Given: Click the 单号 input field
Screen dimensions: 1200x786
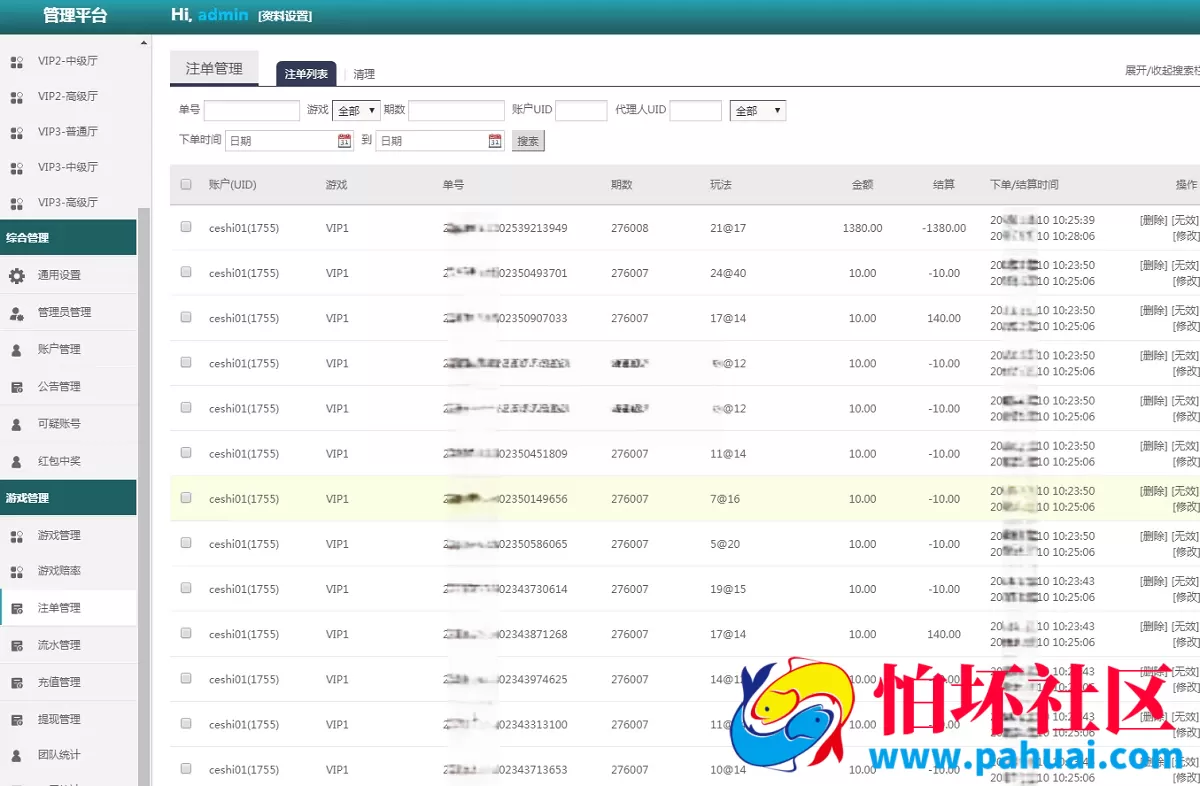Looking at the screenshot, I should pos(252,110).
